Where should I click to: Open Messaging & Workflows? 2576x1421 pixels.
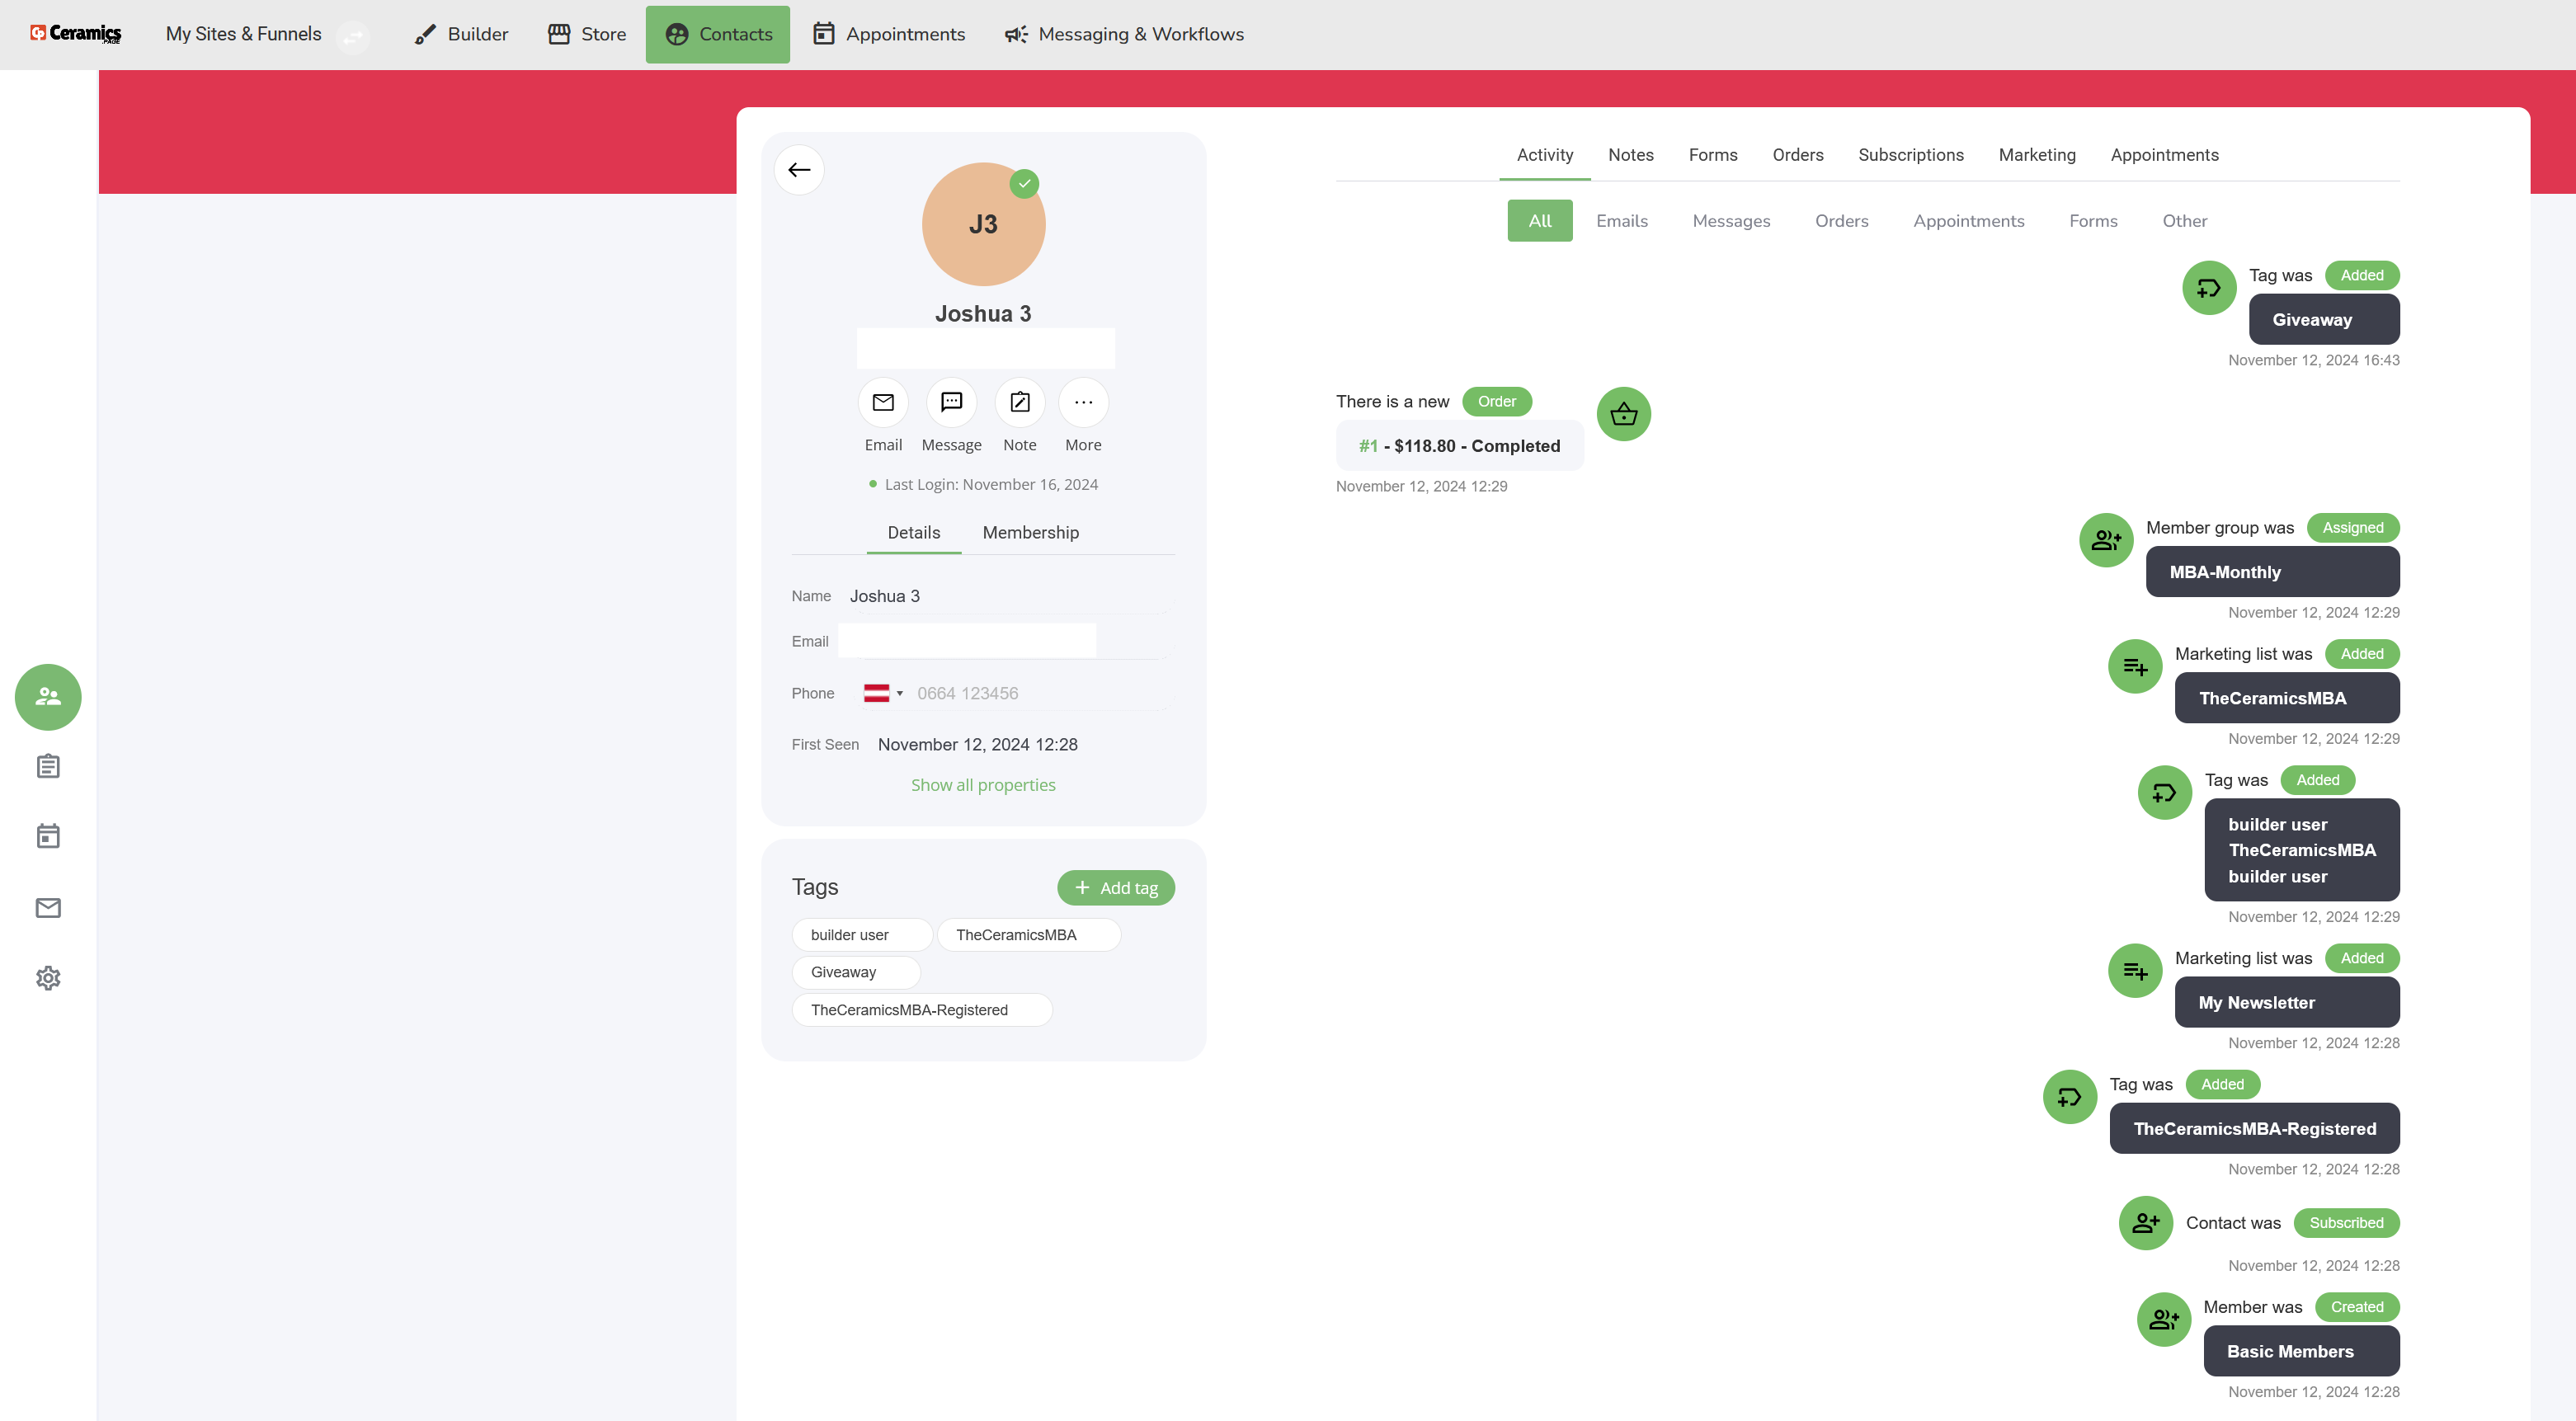[1124, 34]
